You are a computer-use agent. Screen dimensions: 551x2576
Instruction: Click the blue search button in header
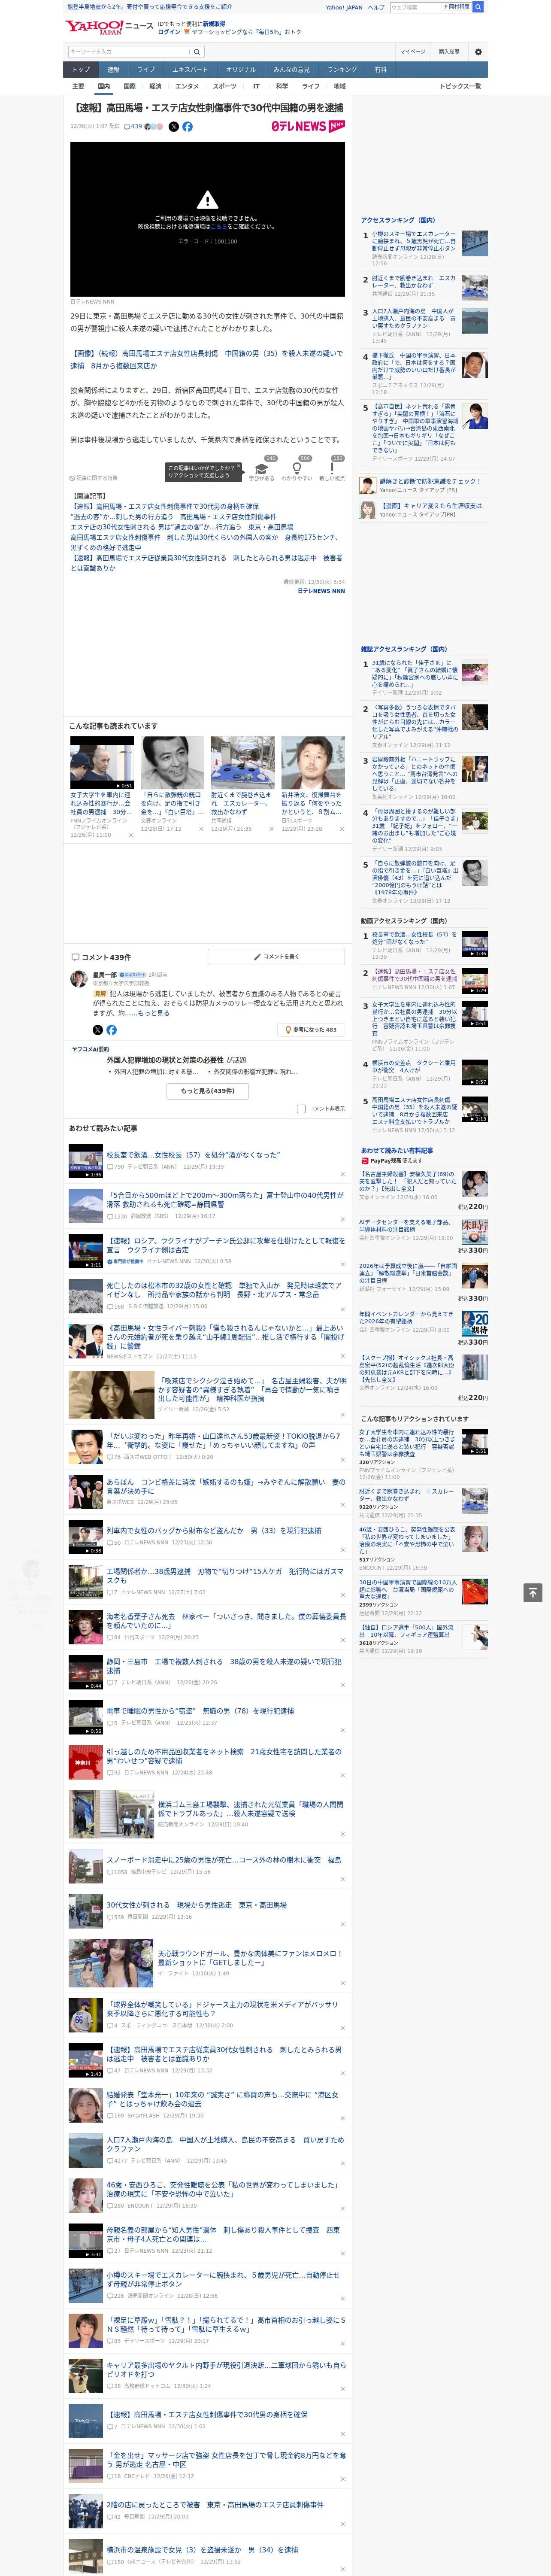478,7
